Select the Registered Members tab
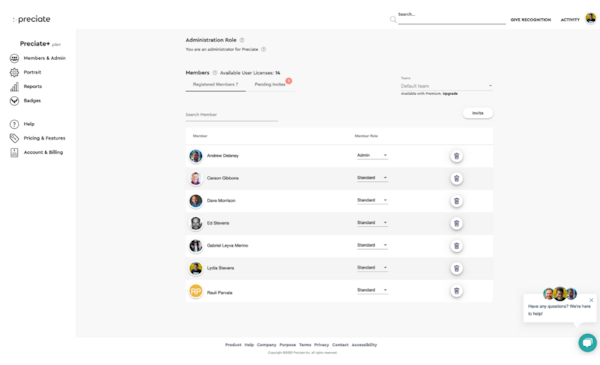This screenshot has height=365, width=600. (x=215, y=84)
